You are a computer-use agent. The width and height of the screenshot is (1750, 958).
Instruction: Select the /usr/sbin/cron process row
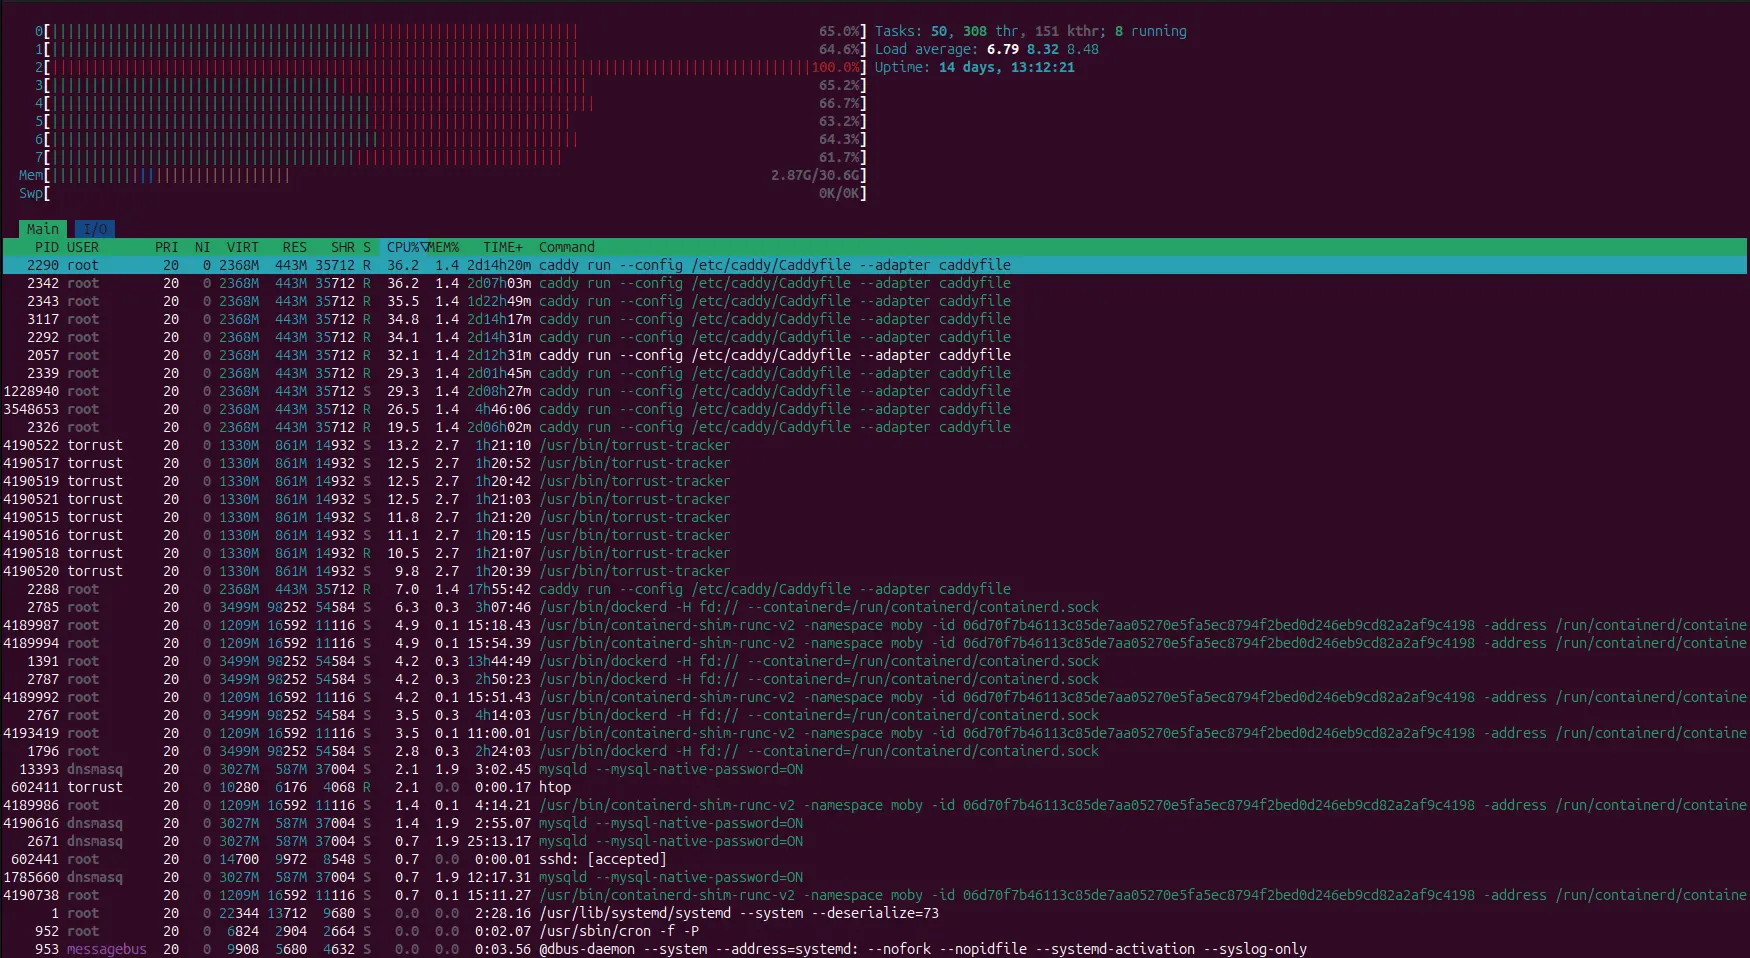875,931
